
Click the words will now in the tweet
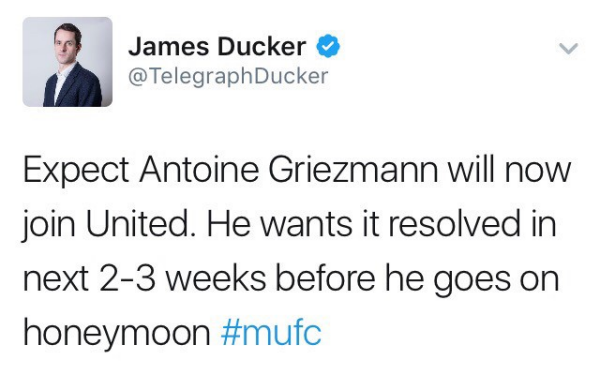[x=509, y=169]
